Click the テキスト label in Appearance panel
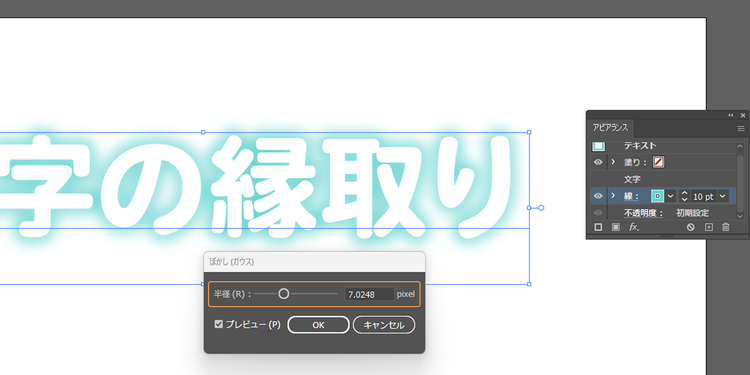 640,145
